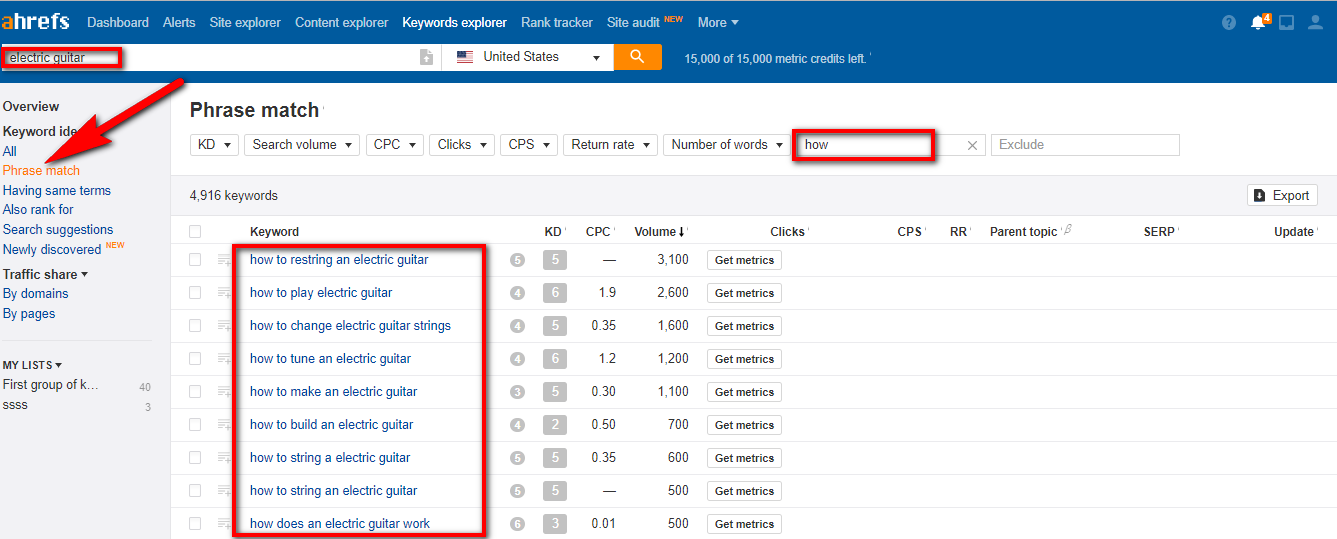Click add-to-list icon for 'how to string a electric guitar'
Screen dimensions: 1337x539
pos(225,458)
